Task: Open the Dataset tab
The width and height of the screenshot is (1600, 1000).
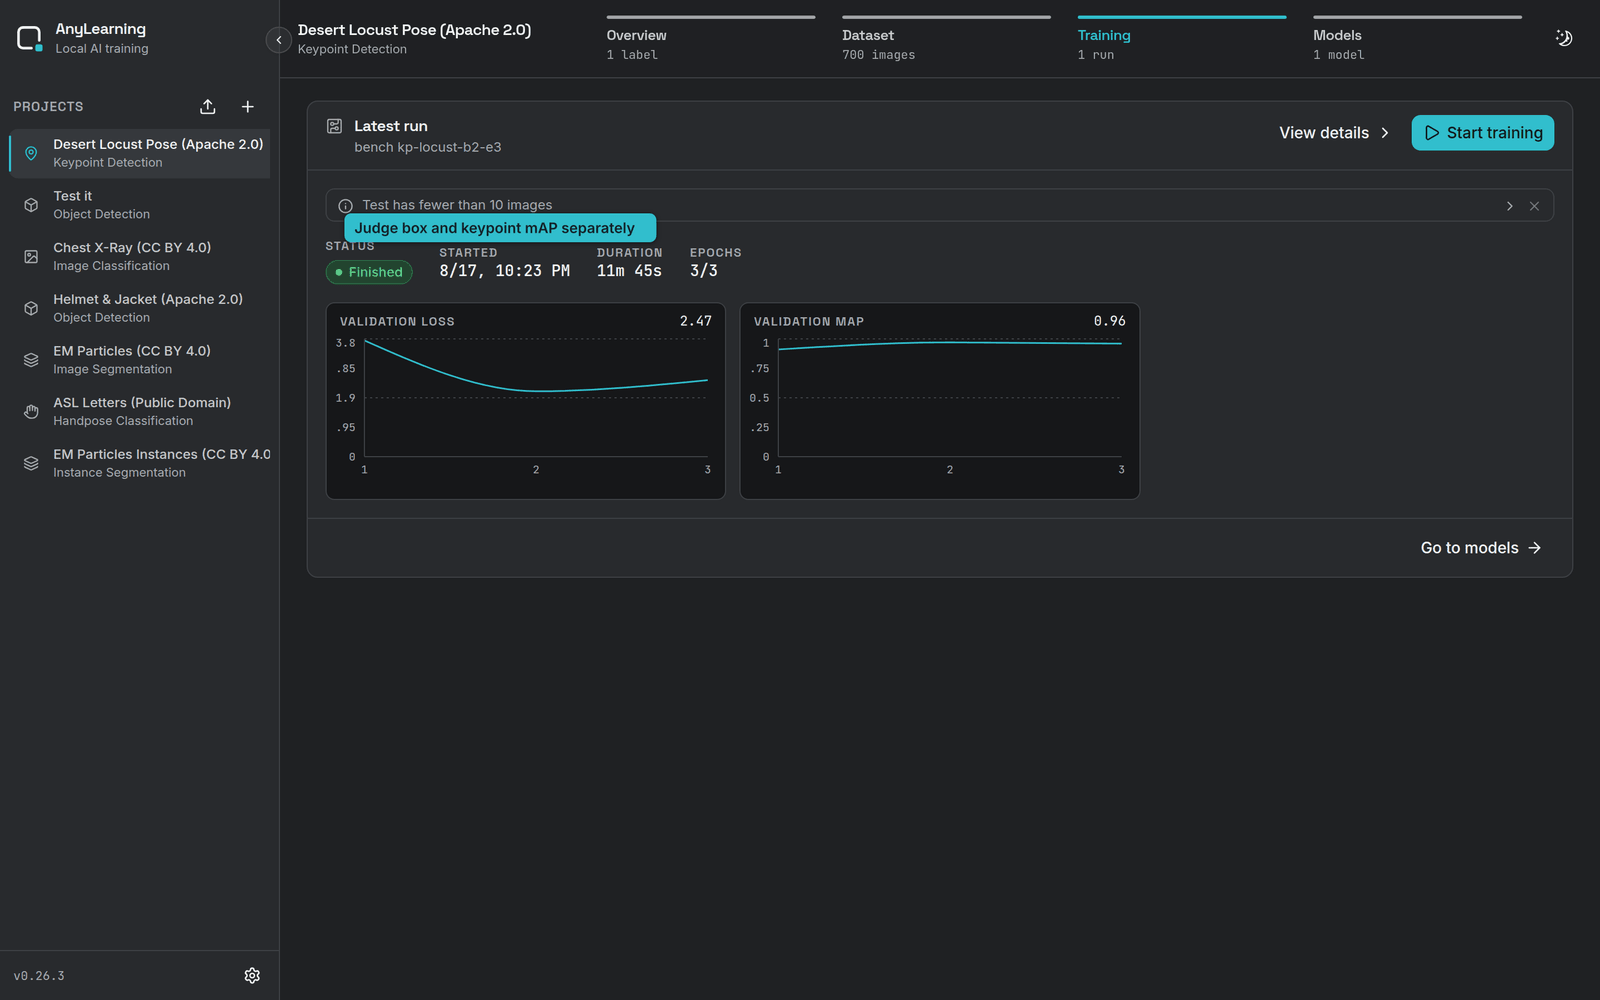Action: click(946, 40)
